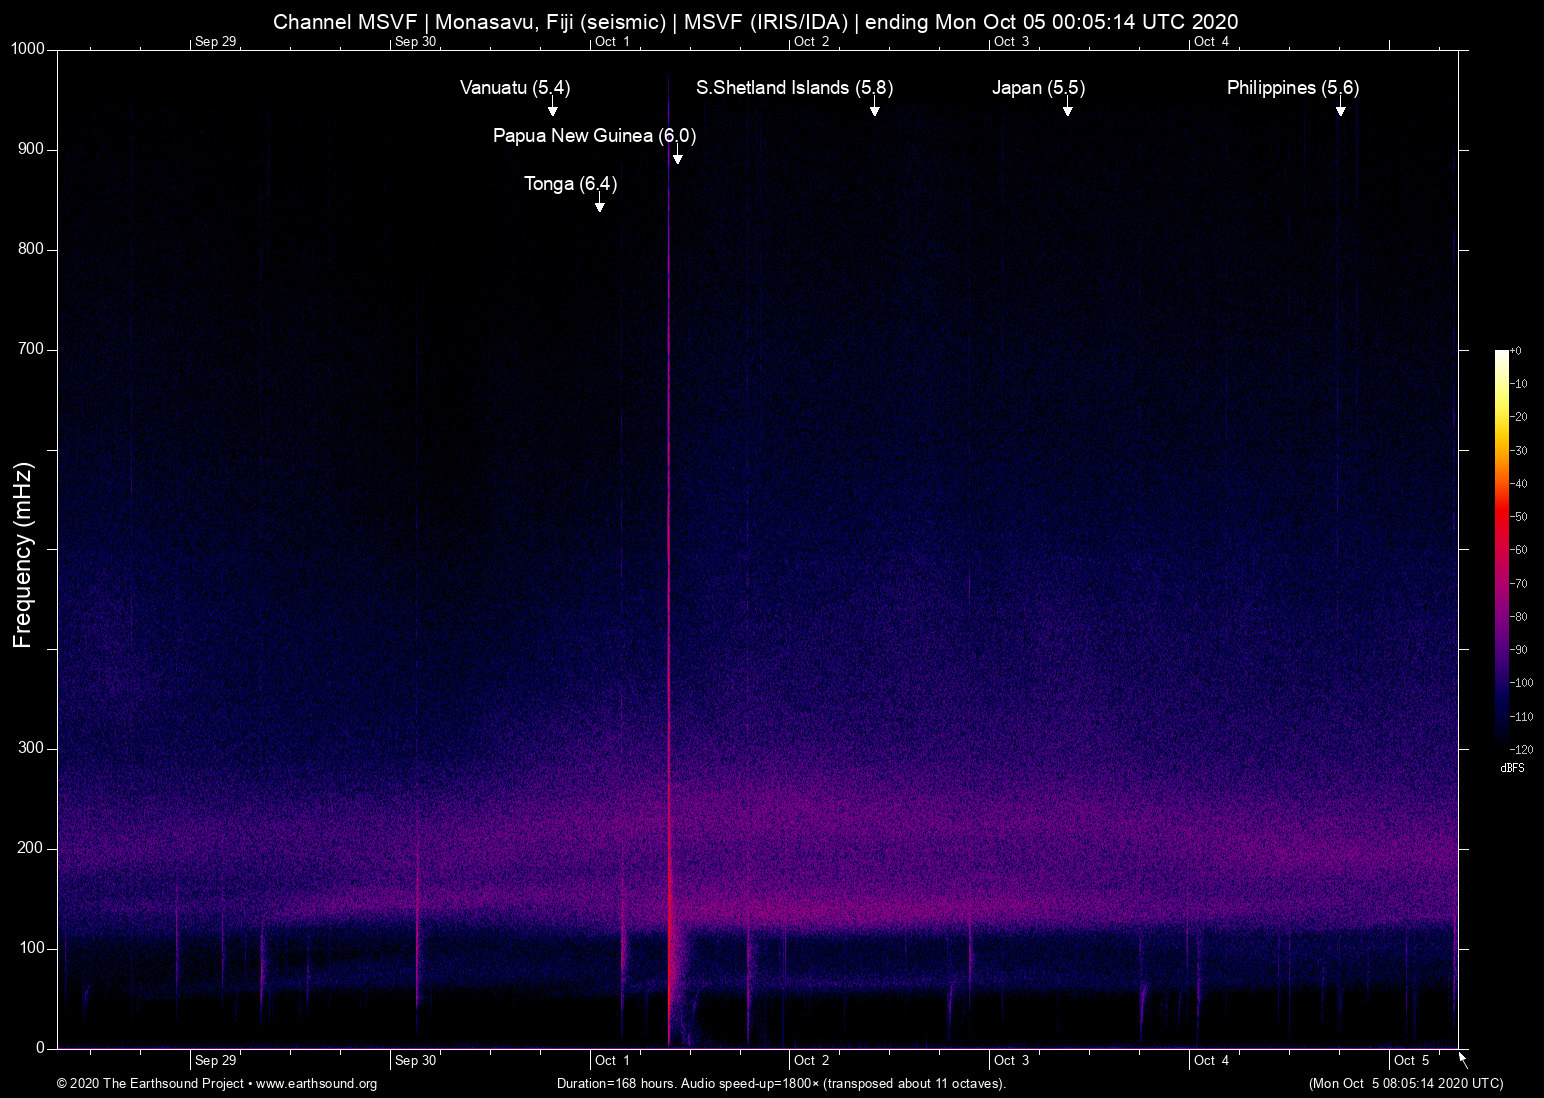The height and width of the screenshot is (1098, 1544).
Task: Click the arrow under Papua New Guinea (6.0)
Action: 677,156
